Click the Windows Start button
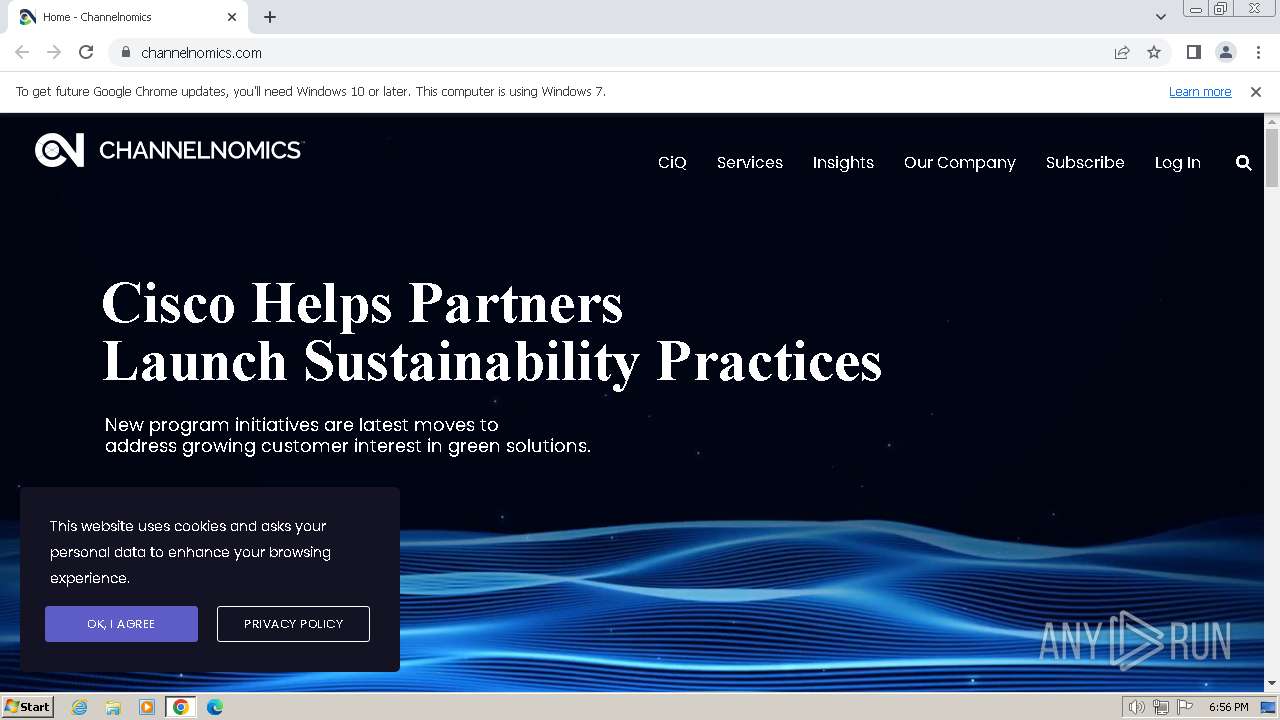The height and width of the screenshot is (720, 1280). pyautogui.click(x=27, y=707)
